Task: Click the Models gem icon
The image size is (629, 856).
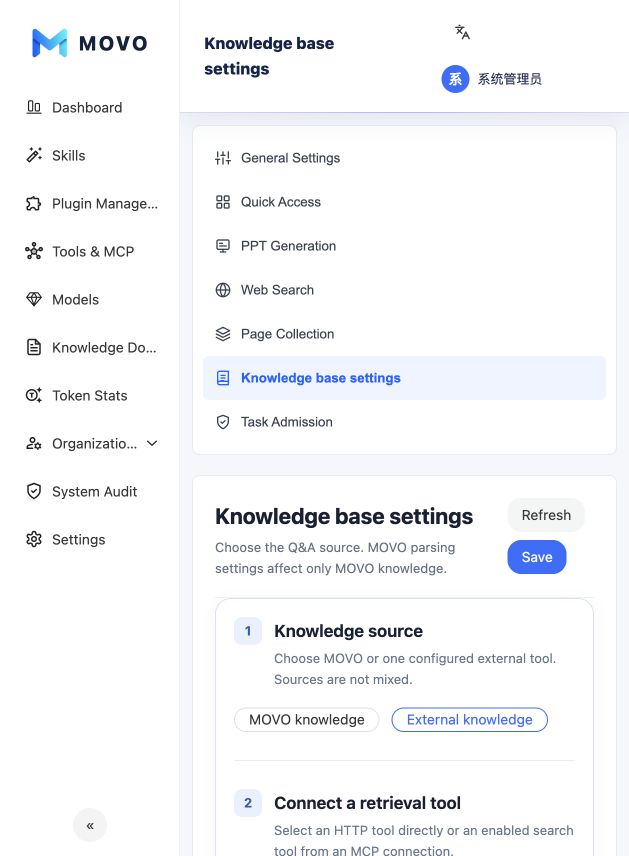Action: click(x=34, y=299)
